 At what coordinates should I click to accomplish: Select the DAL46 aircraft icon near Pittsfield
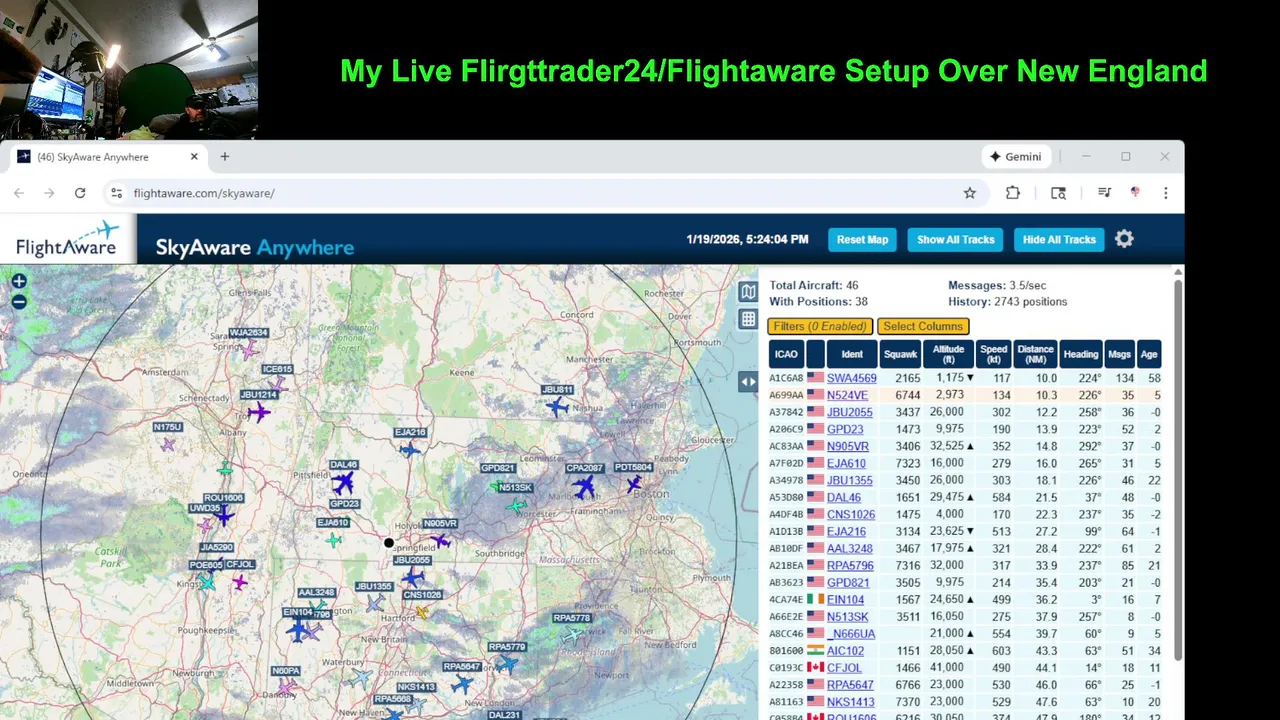click(343, 483)
